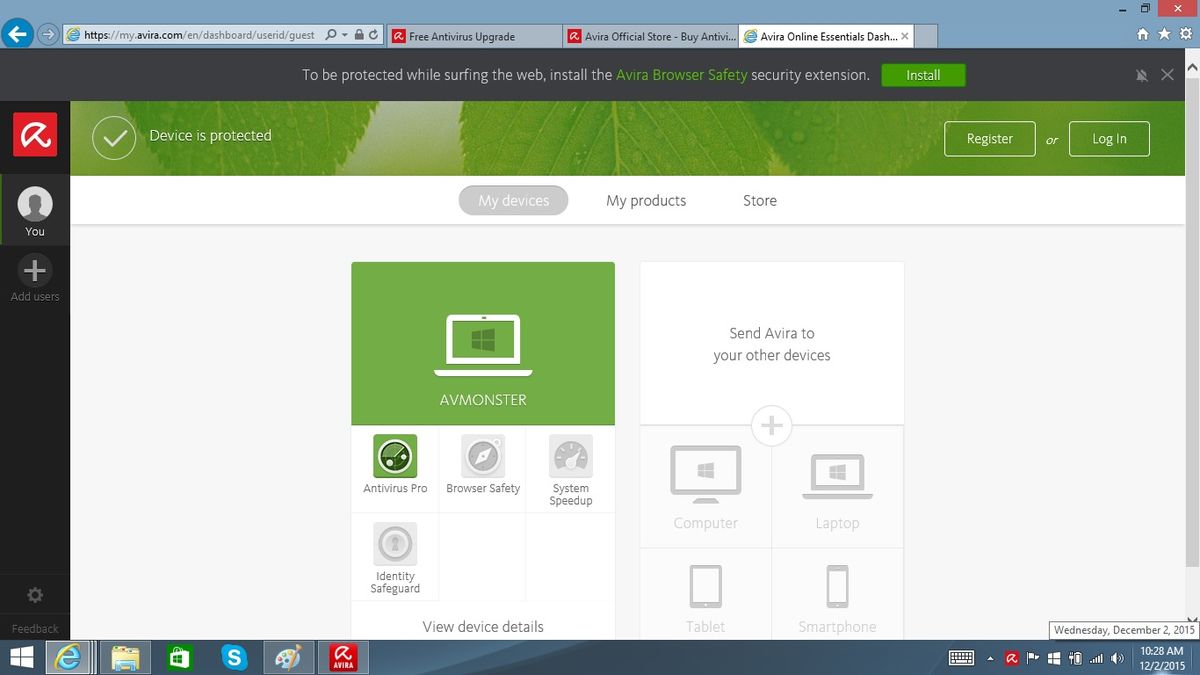Click the Add users plus icon
Image resolution: width=1200 pixels, height=675 pixels.
(x=35, y=270)
